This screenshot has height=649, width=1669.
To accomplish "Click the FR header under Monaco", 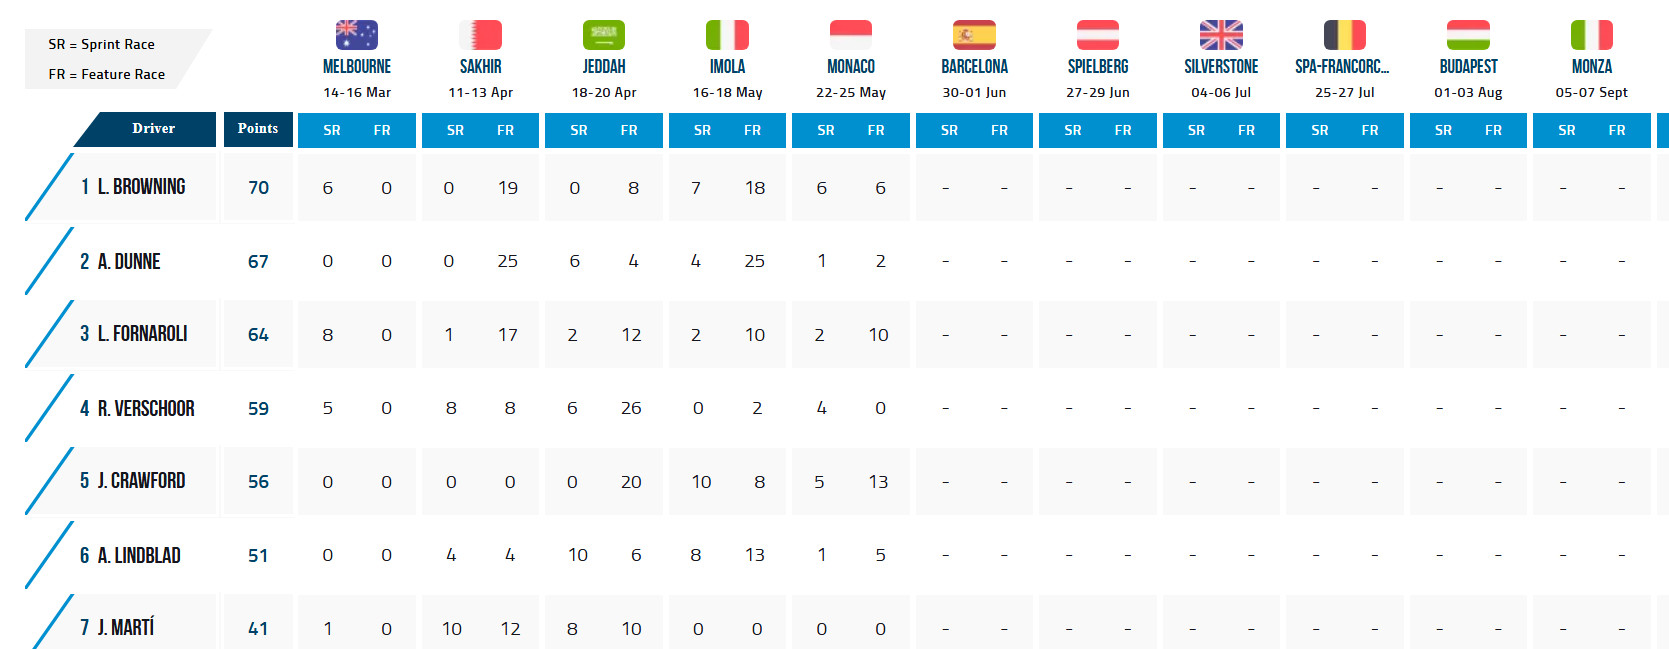I will coord(876,130).
